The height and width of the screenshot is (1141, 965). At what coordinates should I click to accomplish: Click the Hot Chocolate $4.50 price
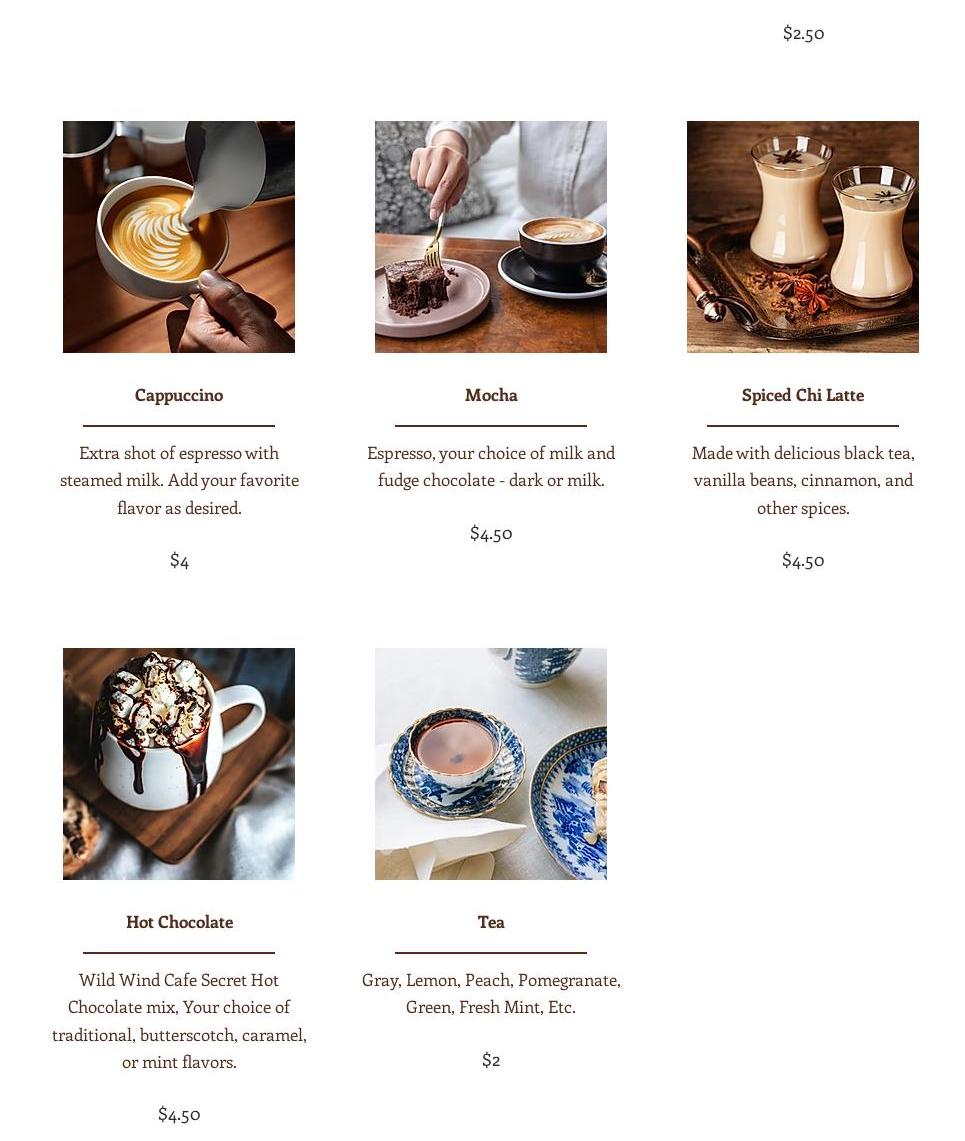coord(179,1115)
